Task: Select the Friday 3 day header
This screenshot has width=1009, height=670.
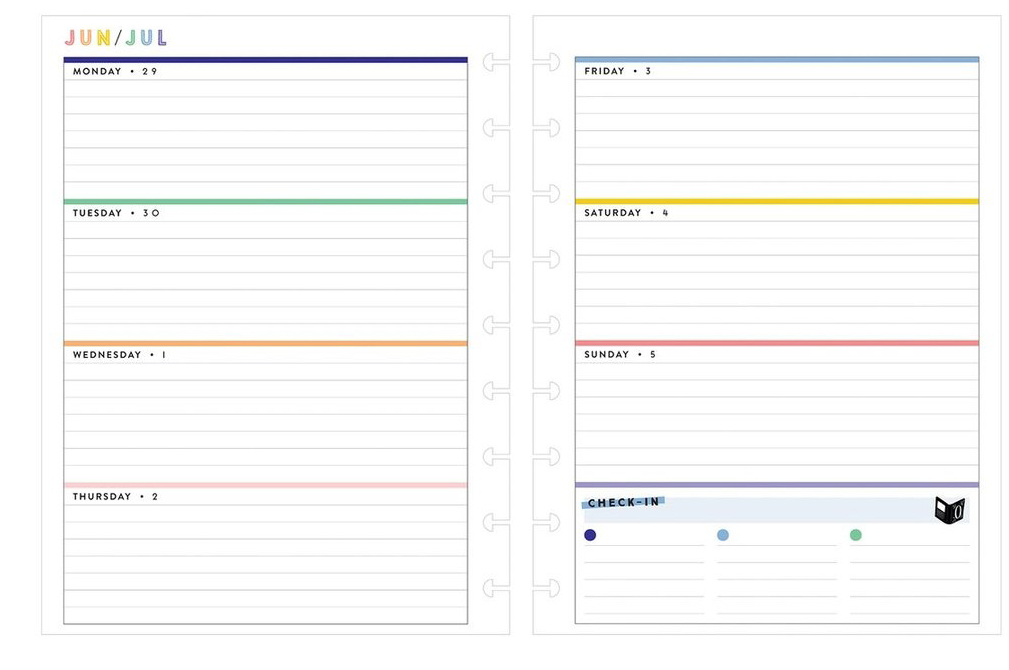Action: click(x=618, y=71)
